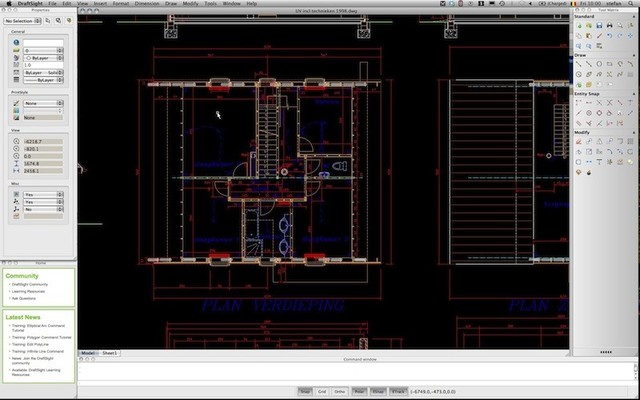
Task: Open the first Yes dropdown under Misc
Action: point(43,195)
